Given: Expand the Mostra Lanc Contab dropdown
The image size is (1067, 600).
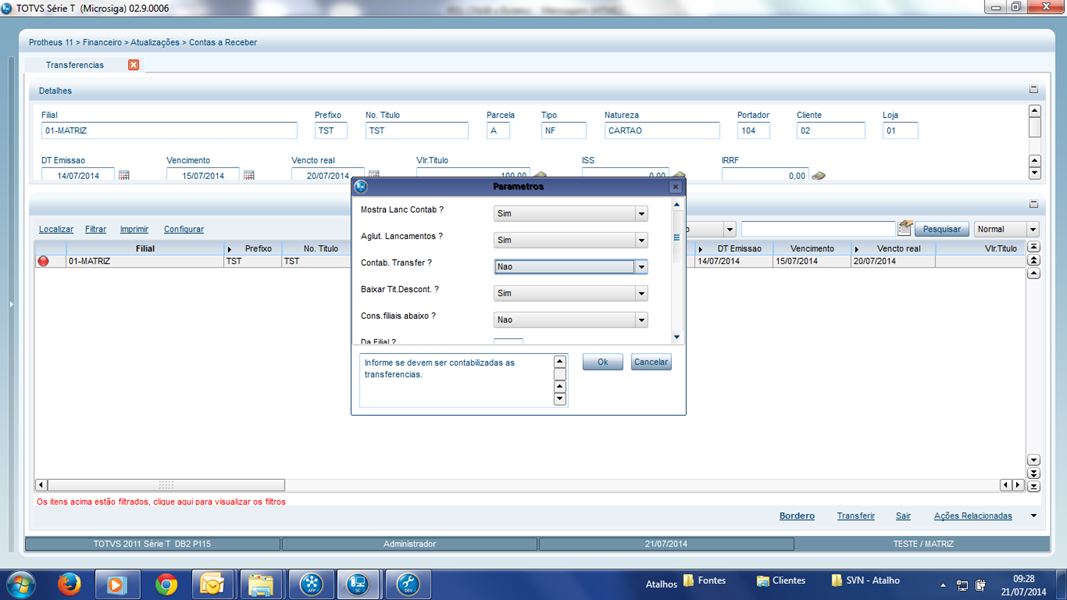Looking at the screenshot, I should 641,214.
